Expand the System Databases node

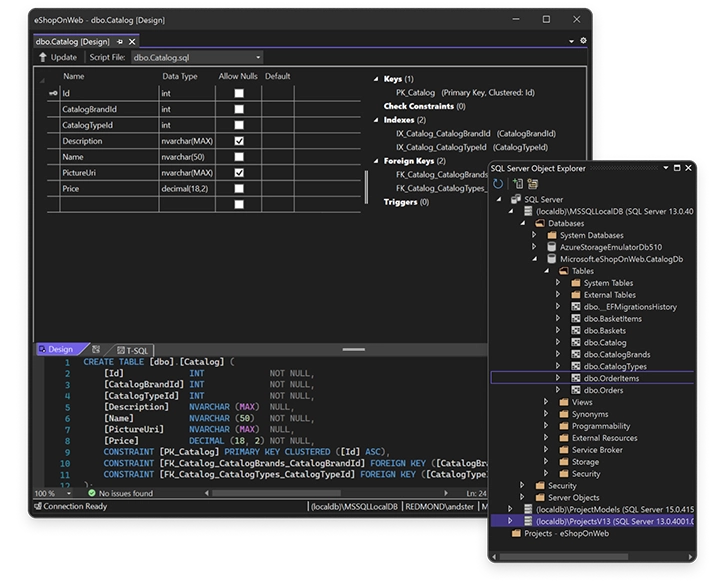coord(534,235)
